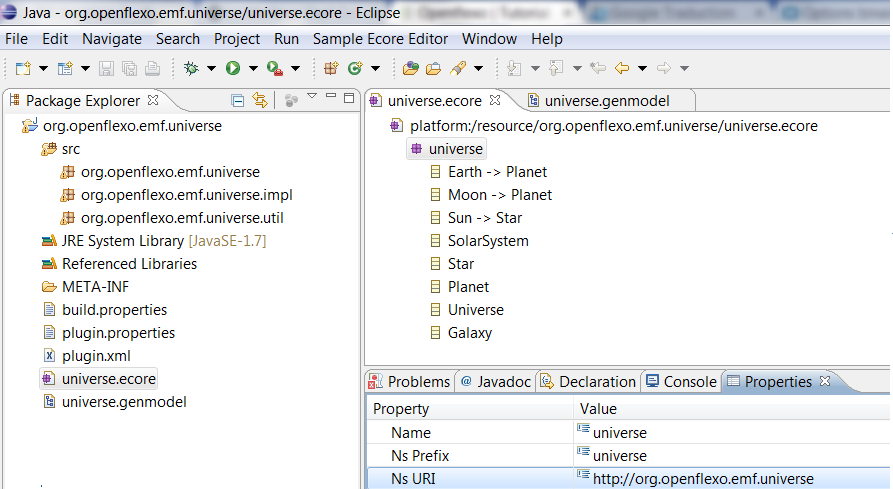Click the New Java Package icon
Image resolution: width=893 pixels, height=489 pixels.
point(331,68)
